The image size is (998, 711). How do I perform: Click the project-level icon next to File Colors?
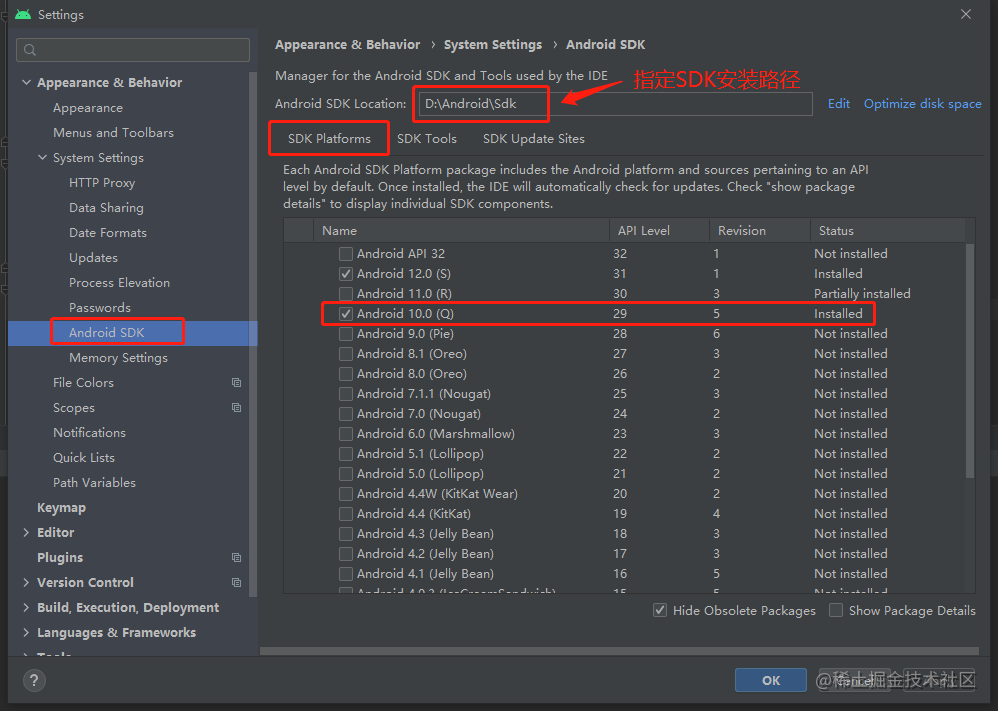pos(237,383)
